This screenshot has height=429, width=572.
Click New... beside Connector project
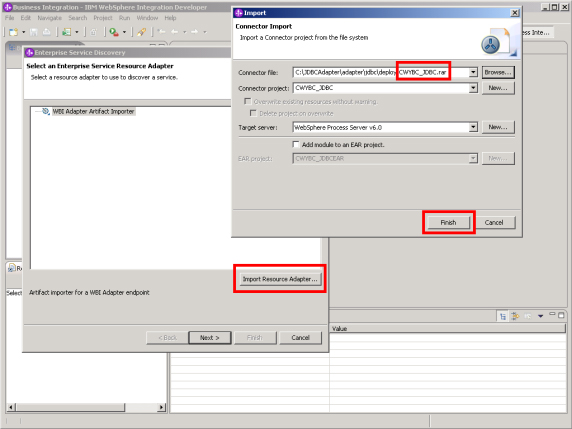click(x=498, y=88)
